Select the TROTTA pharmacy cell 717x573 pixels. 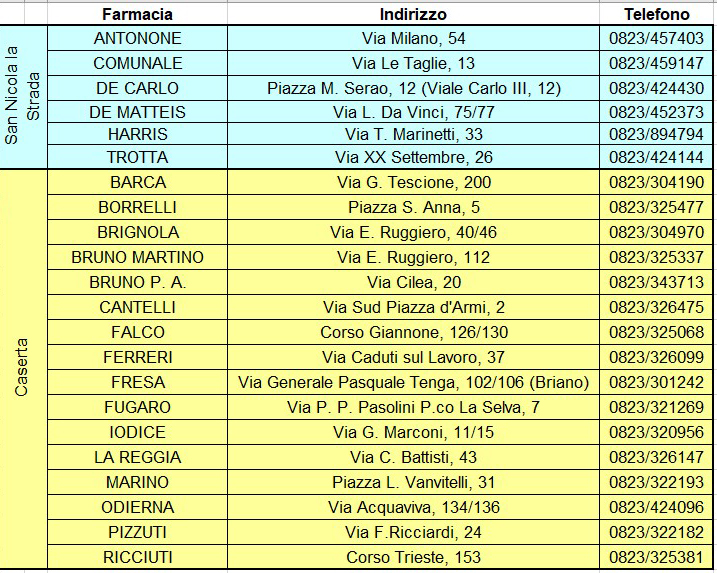pos(137,157)
